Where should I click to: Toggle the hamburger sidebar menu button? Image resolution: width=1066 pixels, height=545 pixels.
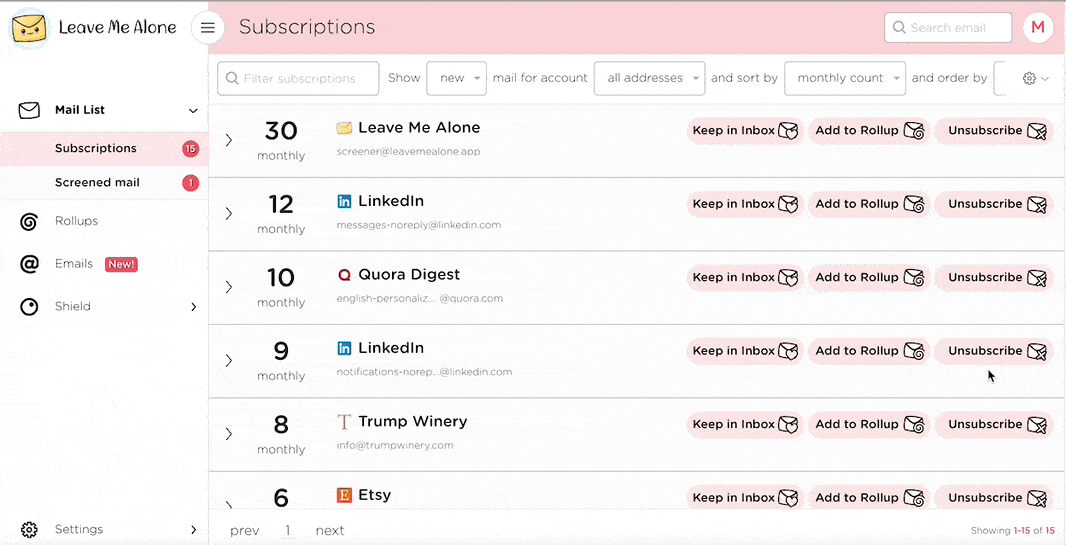point(208,28)
